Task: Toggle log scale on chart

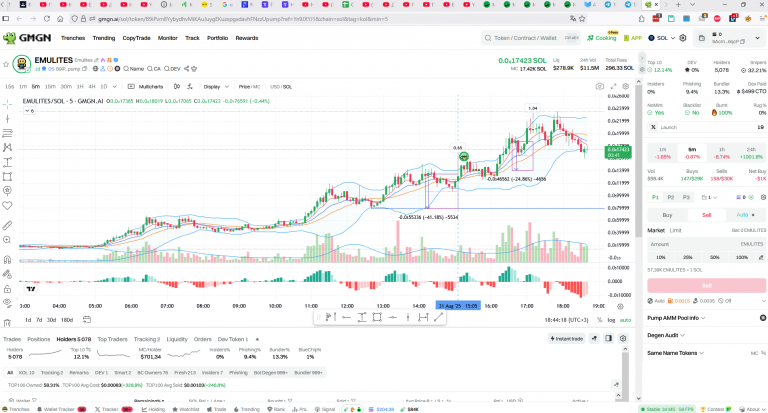Action: pyautogui.click(x=611, y=320)
